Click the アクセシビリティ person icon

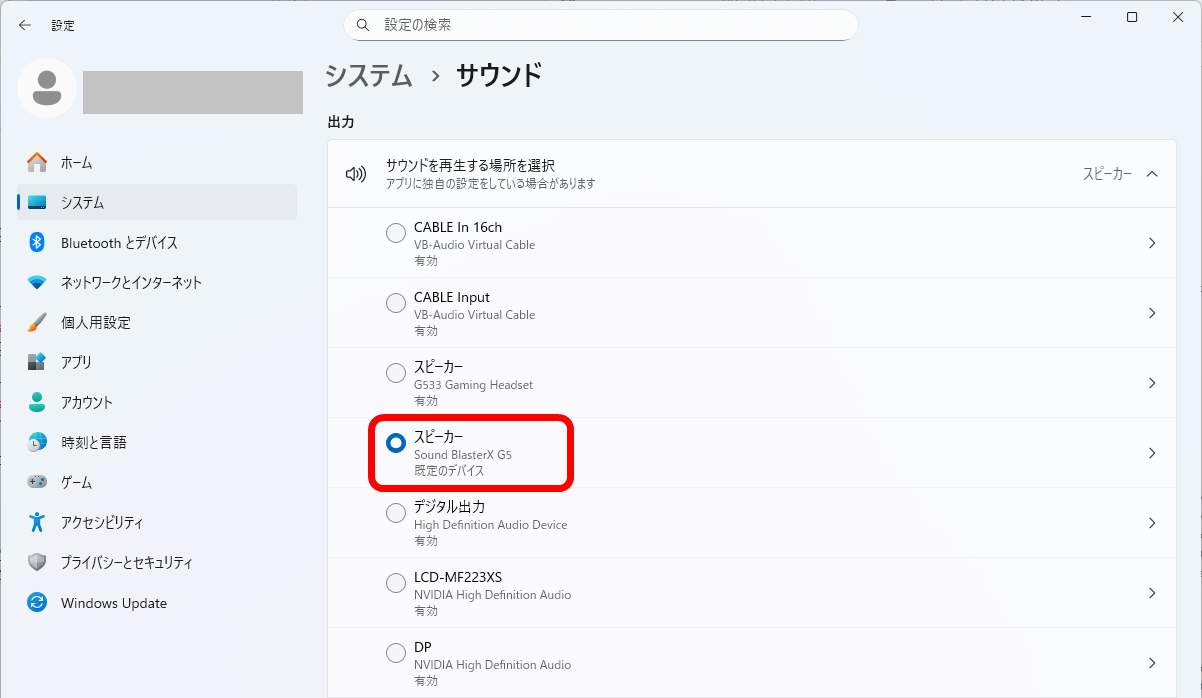pyautogui.click(x=37, y=522)
